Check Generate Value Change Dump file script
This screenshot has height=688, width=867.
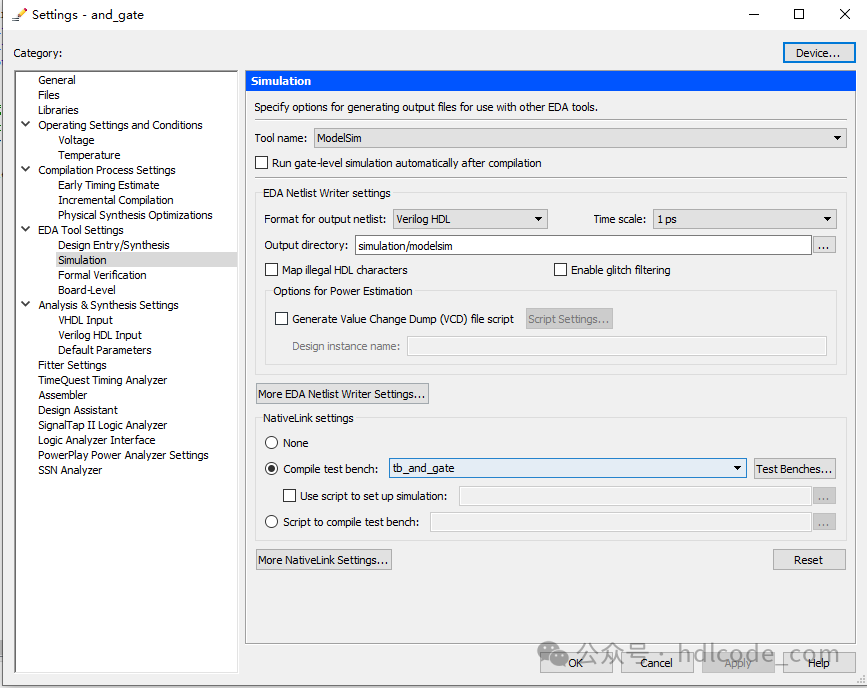[281, 319]
